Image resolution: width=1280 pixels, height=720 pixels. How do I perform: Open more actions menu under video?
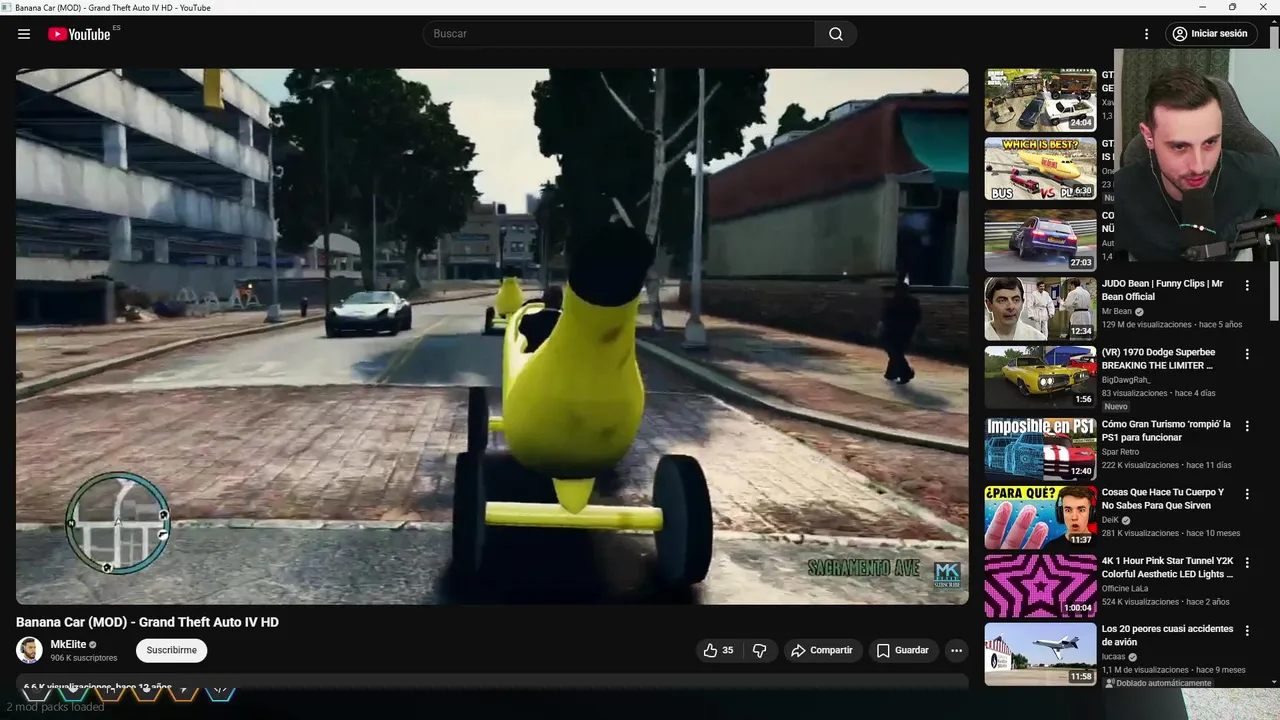956,650
